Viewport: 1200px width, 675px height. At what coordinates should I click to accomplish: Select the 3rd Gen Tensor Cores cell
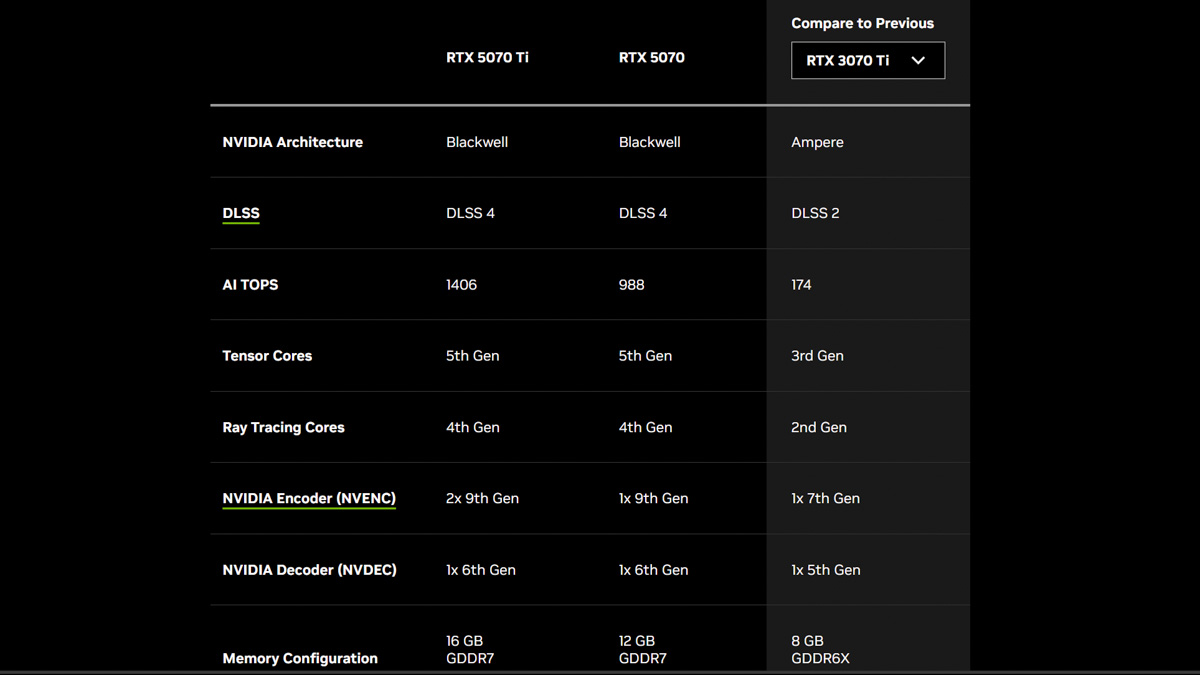click(817, 356)
